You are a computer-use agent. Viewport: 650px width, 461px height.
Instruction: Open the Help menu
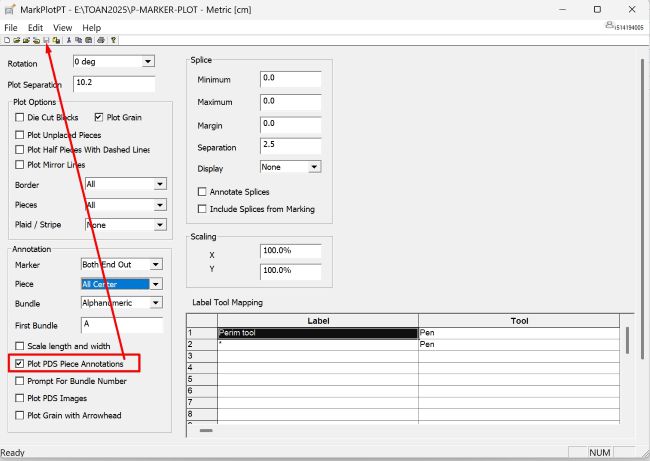point(92,28)
